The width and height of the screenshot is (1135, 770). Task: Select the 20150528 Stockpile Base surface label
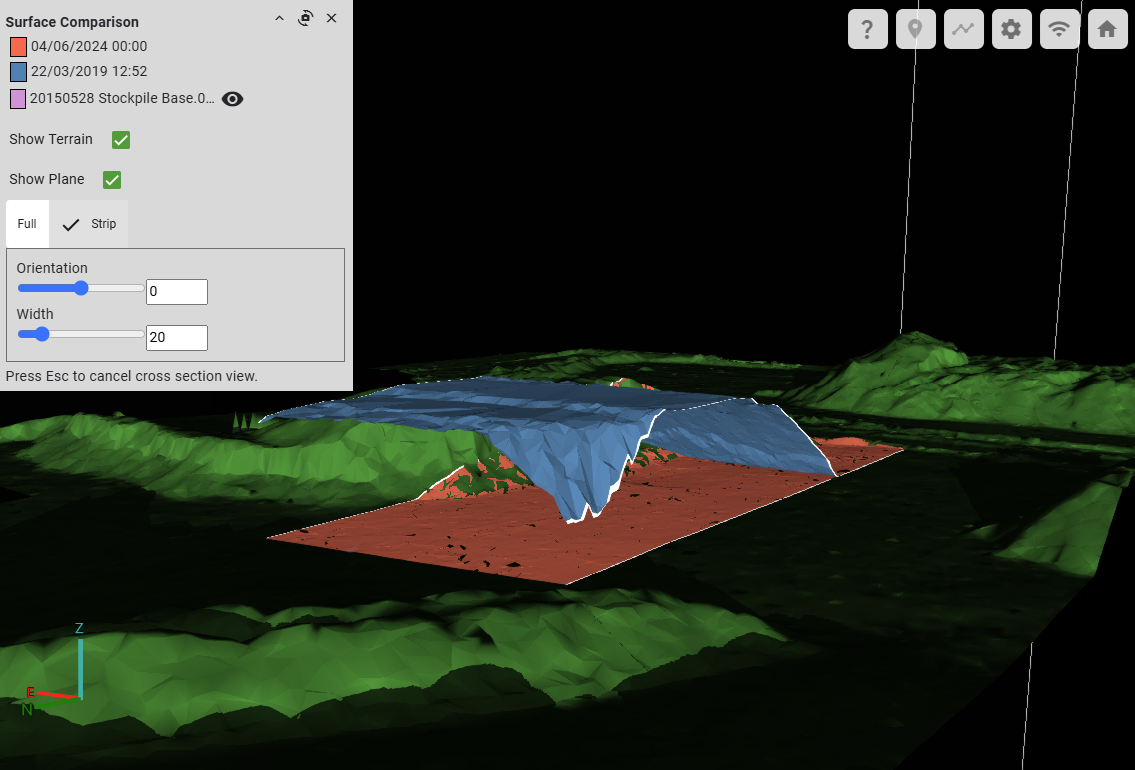(x=122, y=98)
